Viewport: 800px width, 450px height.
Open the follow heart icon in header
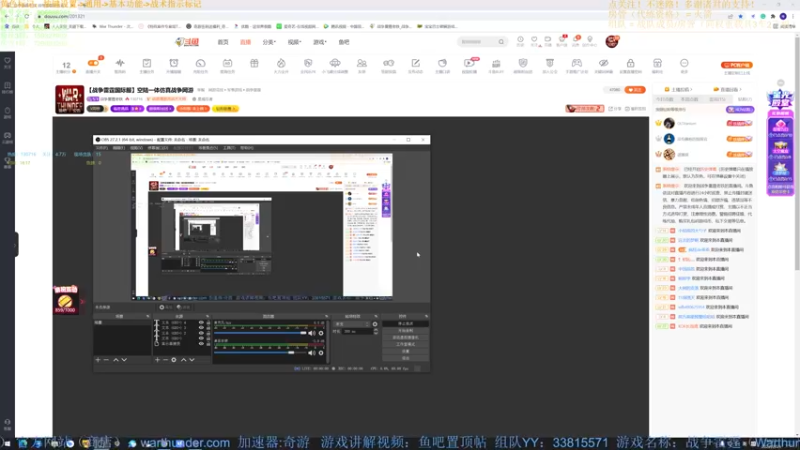click(x=534, y=40)
